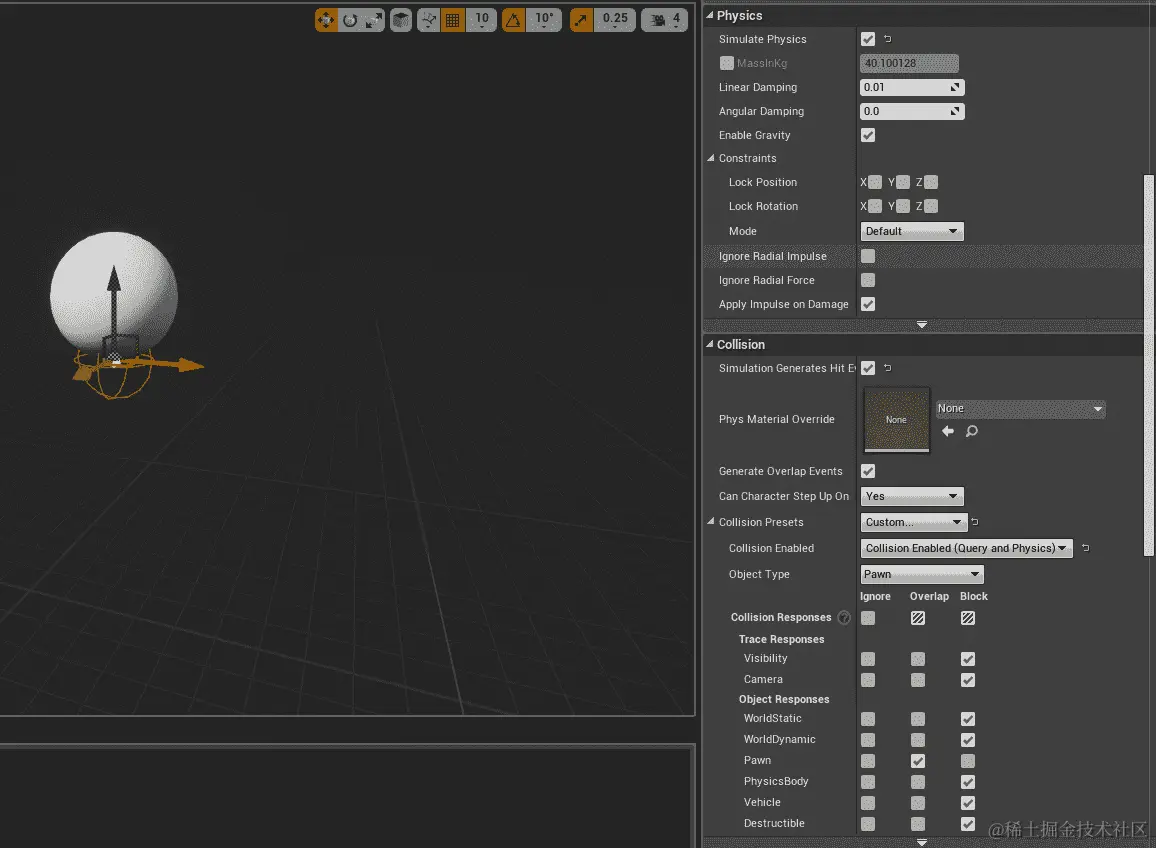
Task: Toggle scale snapping arrow icon
Action: pyautogui.click(x=581, y=20)
